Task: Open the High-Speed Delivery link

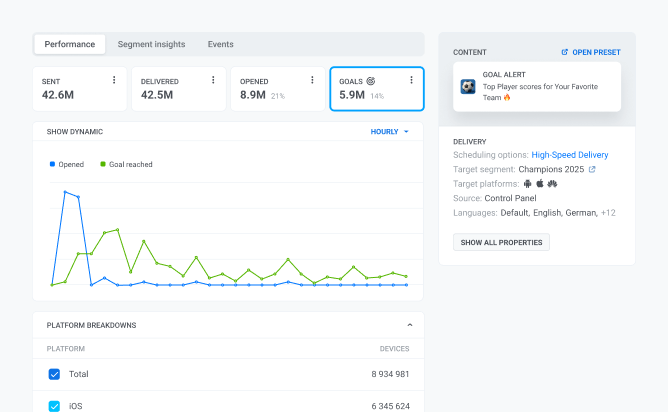Action: (569, 155)
